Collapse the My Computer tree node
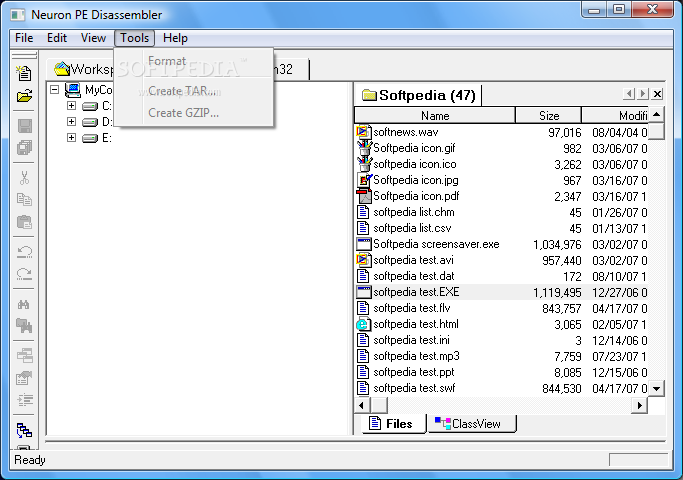Image resolution: width=683 pixels, height=480 pixels. click(54, 90)
